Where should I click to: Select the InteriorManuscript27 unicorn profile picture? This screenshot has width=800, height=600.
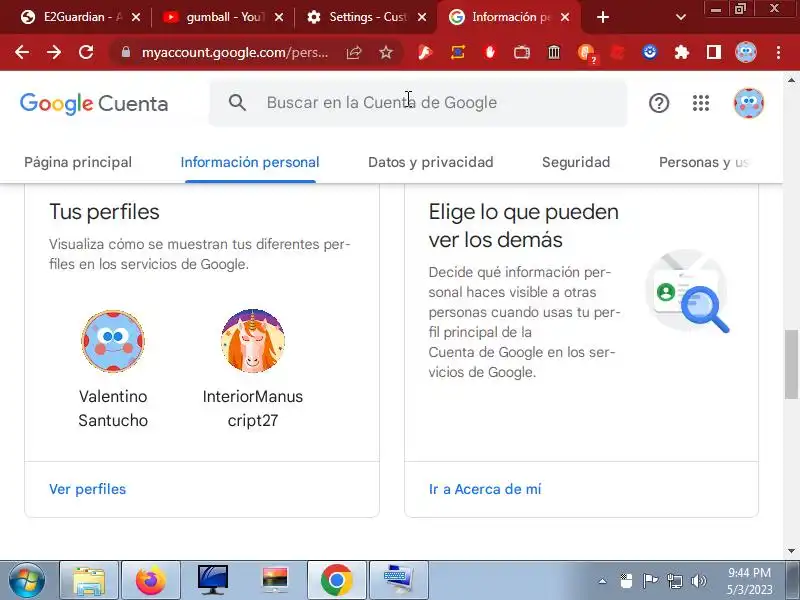[253, 341]
